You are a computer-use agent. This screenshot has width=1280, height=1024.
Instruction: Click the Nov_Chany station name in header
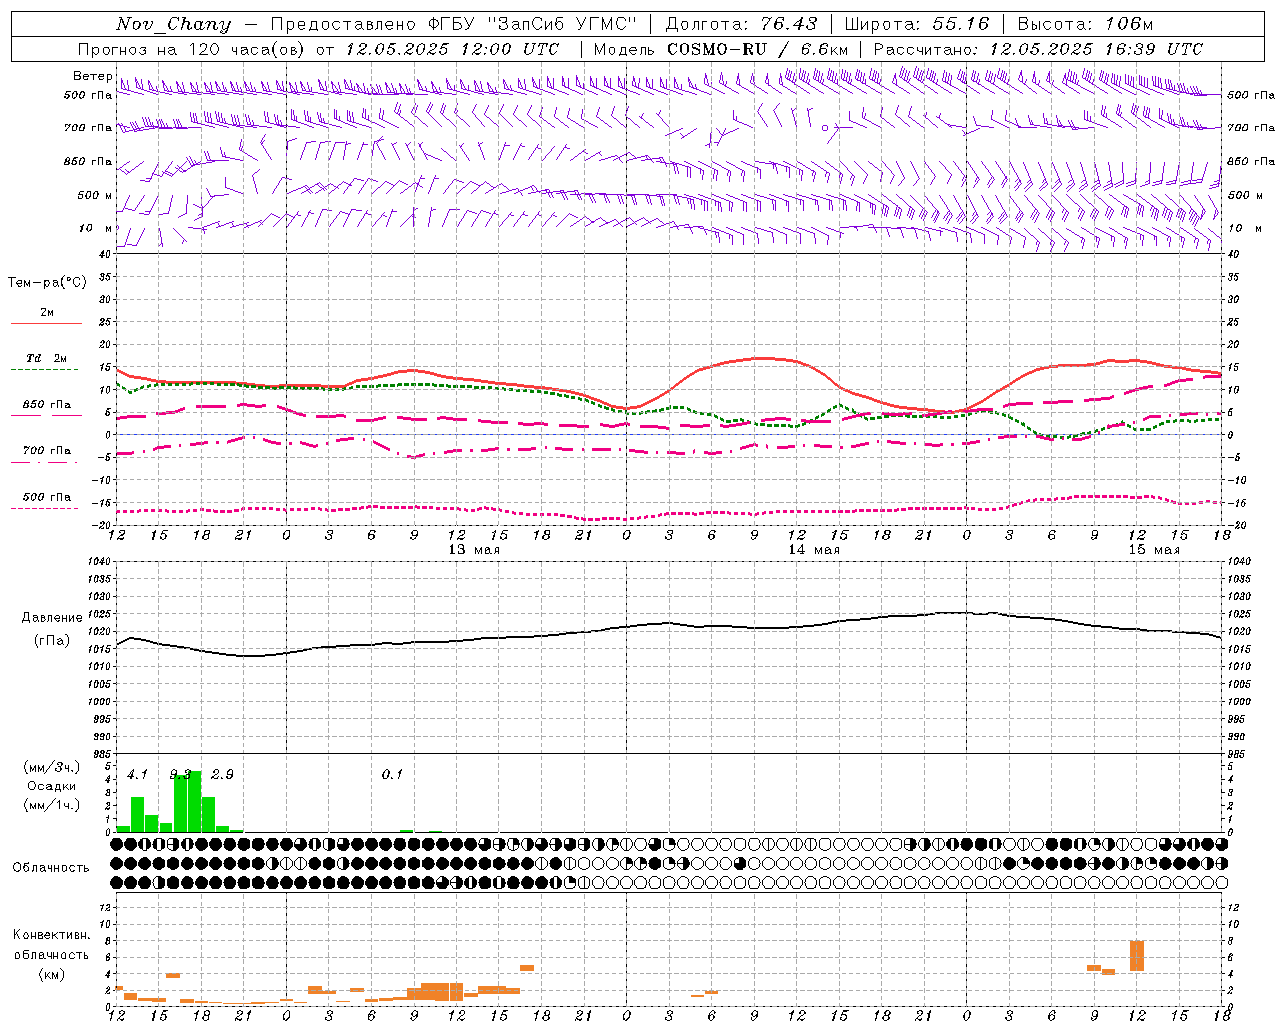click(173, 24)
